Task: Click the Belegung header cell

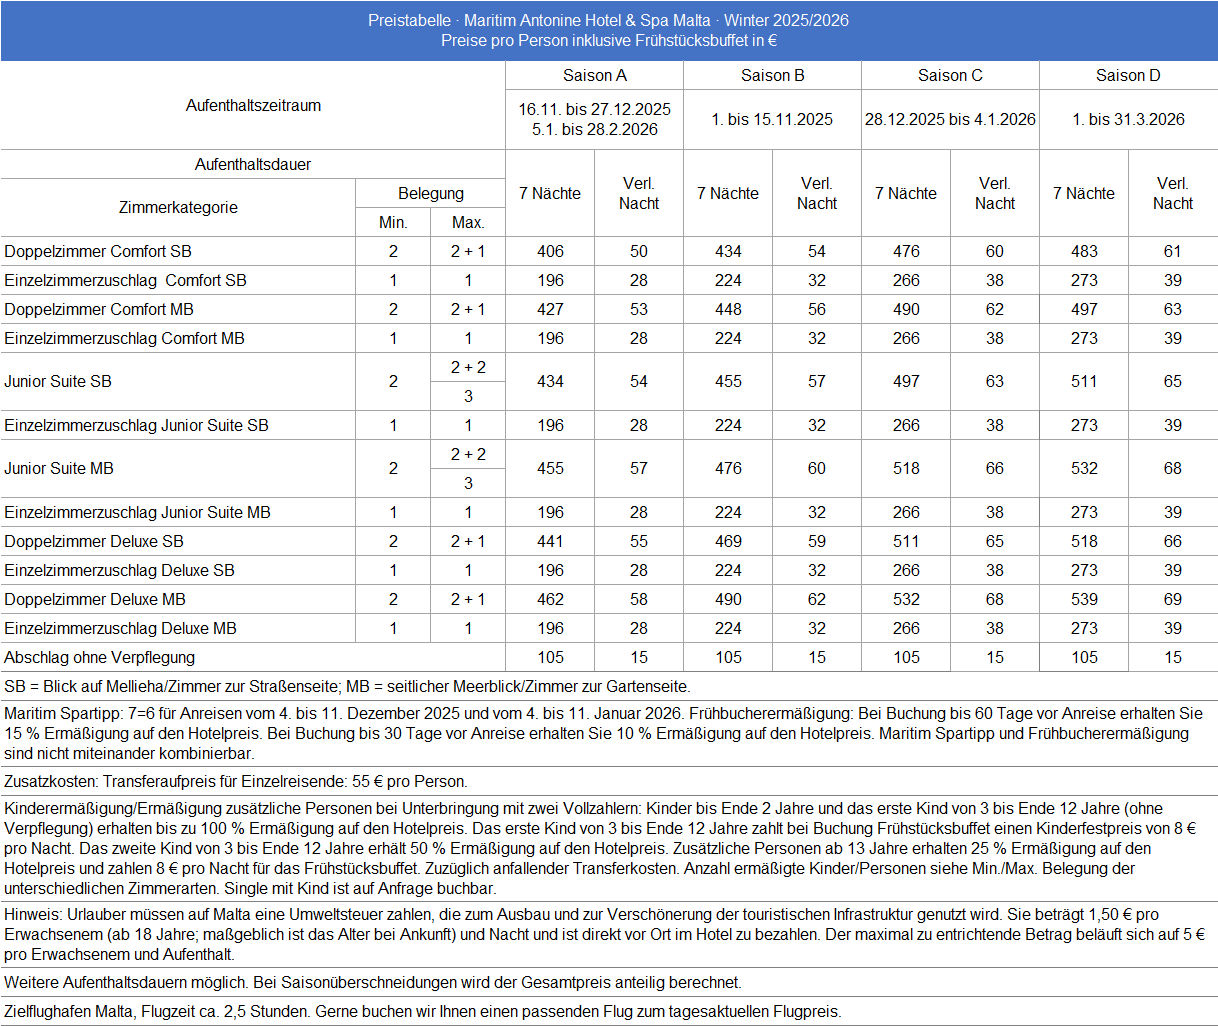Action: click(431, 193)
